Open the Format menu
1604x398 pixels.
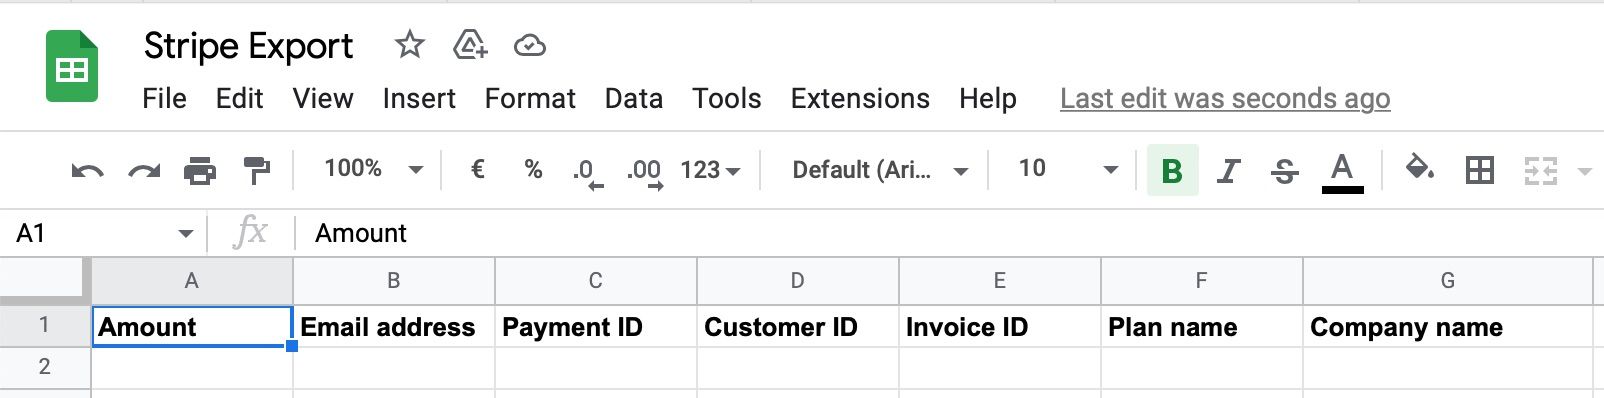[x=530, y=98]
